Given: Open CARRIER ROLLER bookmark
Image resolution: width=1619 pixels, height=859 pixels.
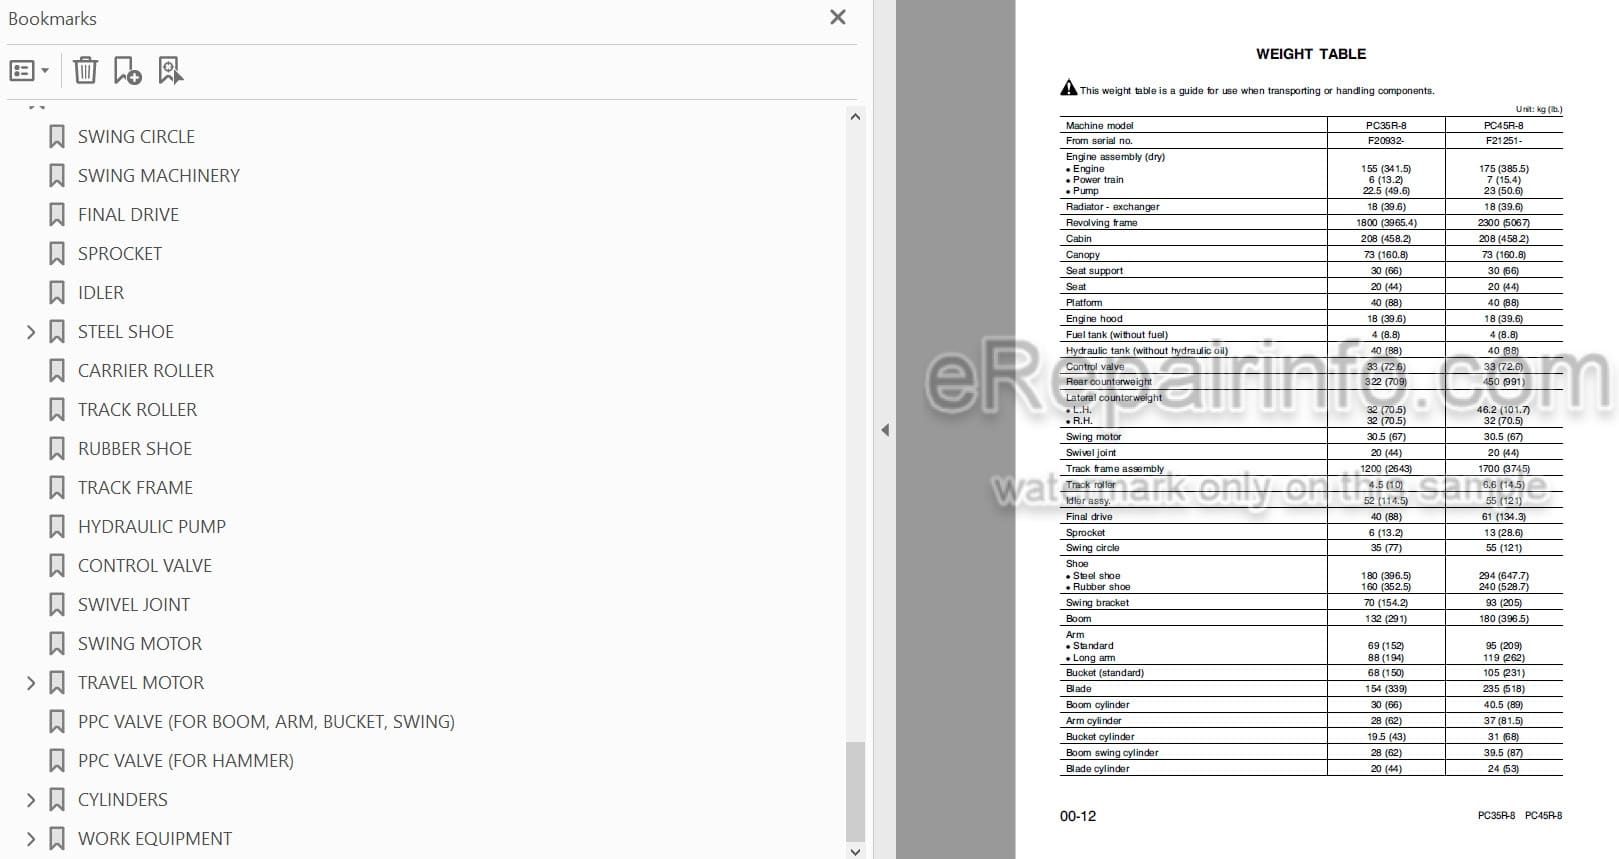Looking at the screenshot, I should pos(146,371).
